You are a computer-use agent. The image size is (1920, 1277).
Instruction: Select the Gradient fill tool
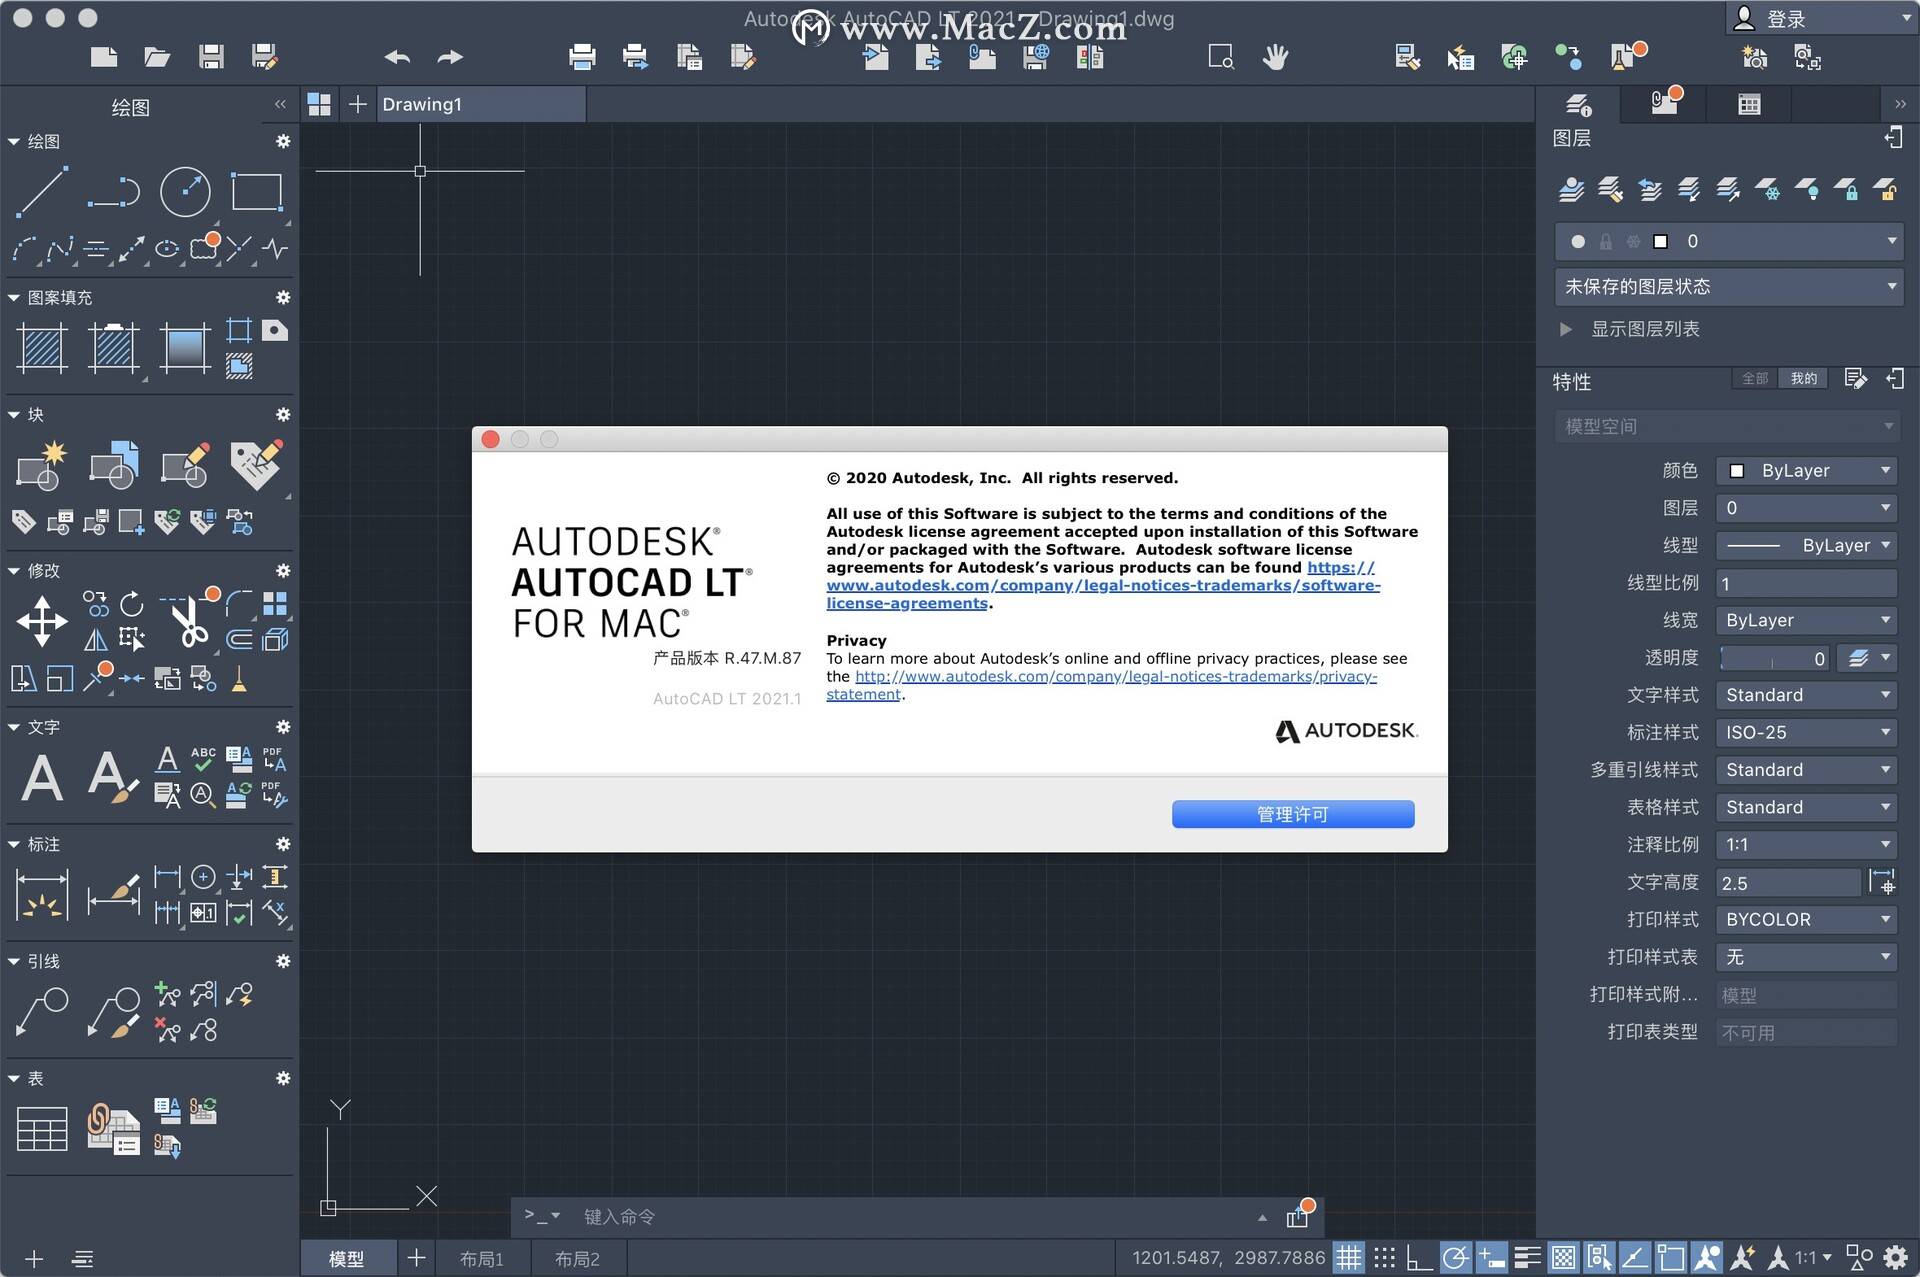click(185, 348)
